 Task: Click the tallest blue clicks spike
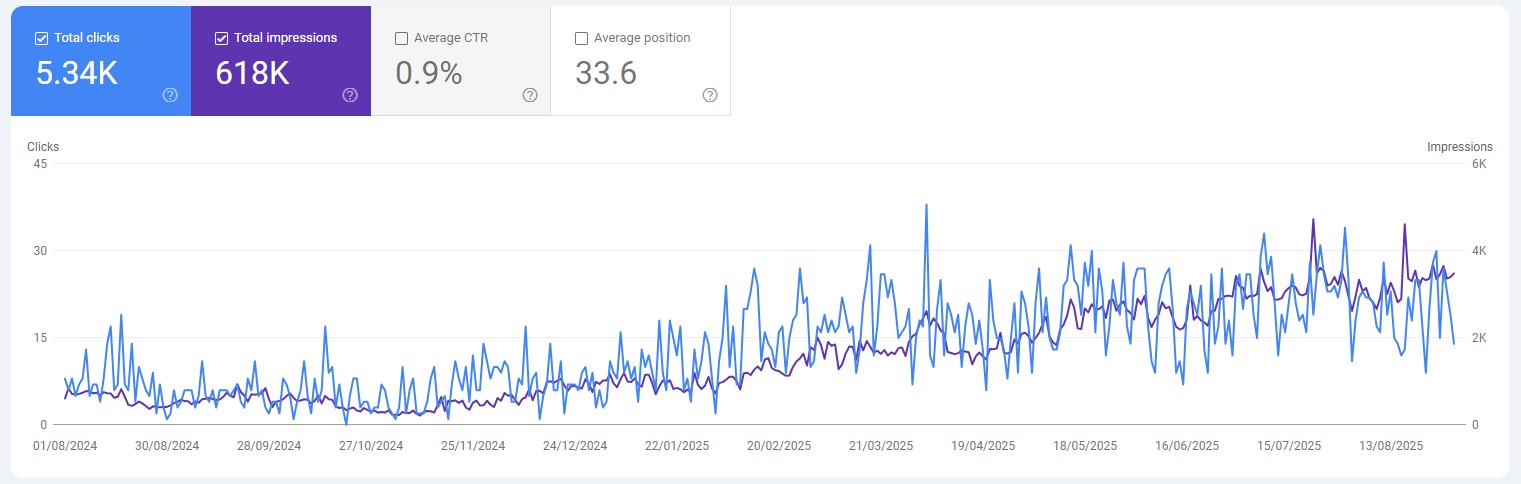click(x=926, y=205)
